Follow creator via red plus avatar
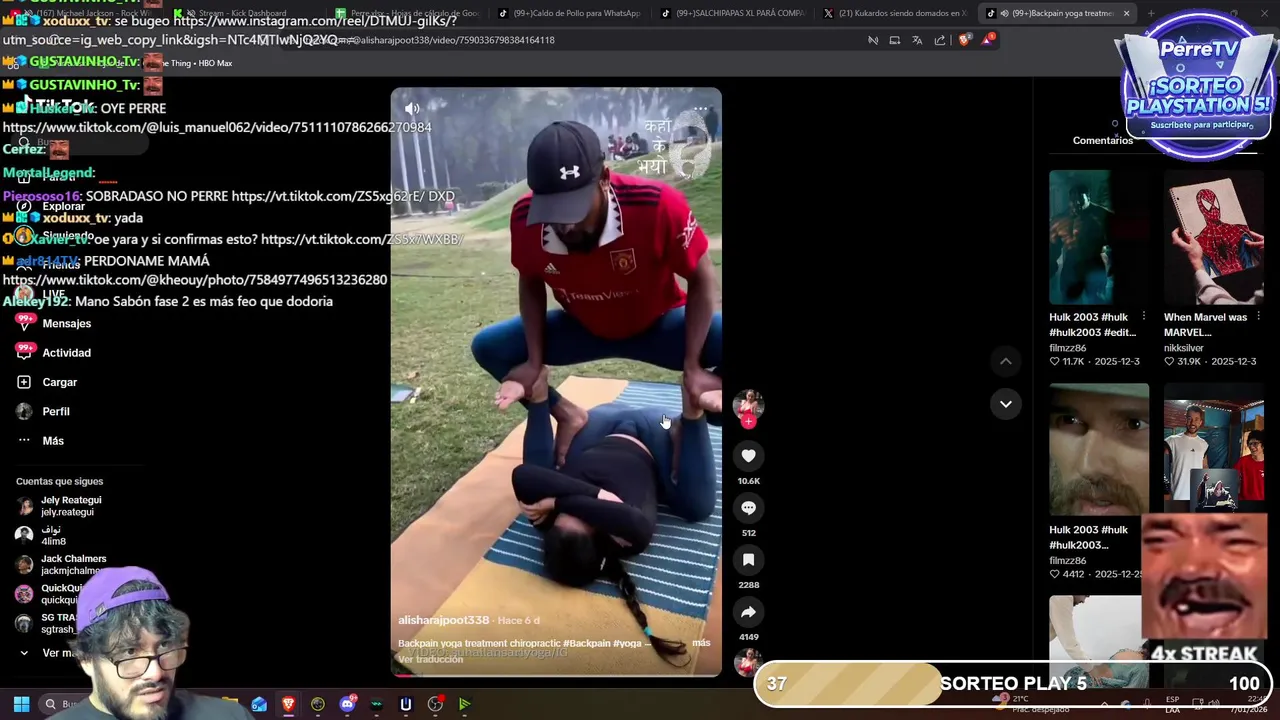The image size is (1280, 720). (x=748, y=421)
